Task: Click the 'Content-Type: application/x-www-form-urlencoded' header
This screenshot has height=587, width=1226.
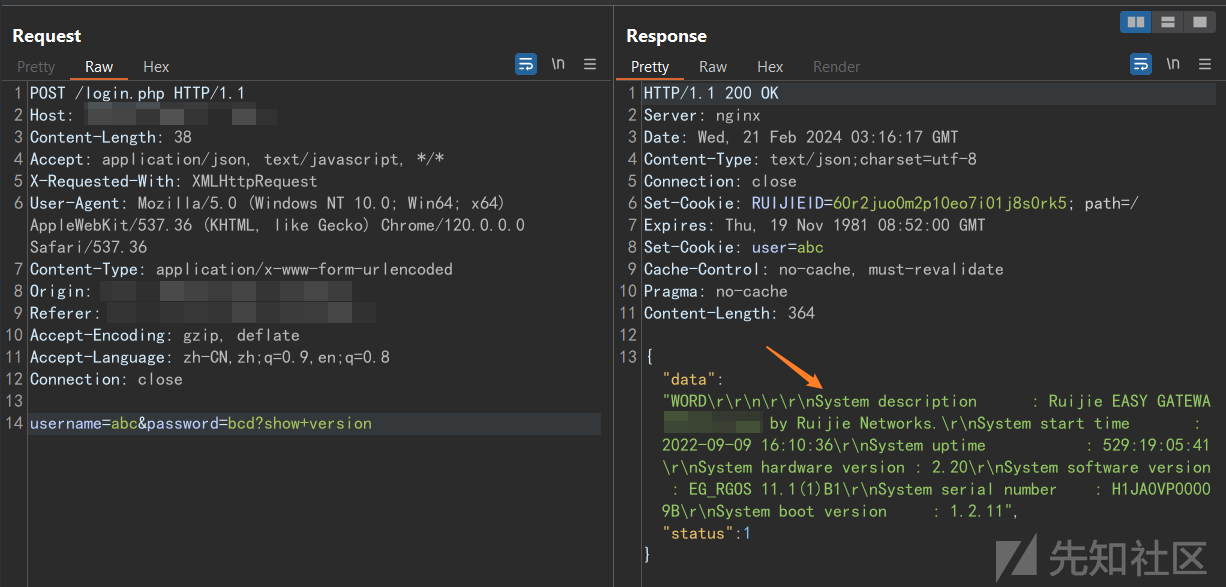Action: (241, 269)
